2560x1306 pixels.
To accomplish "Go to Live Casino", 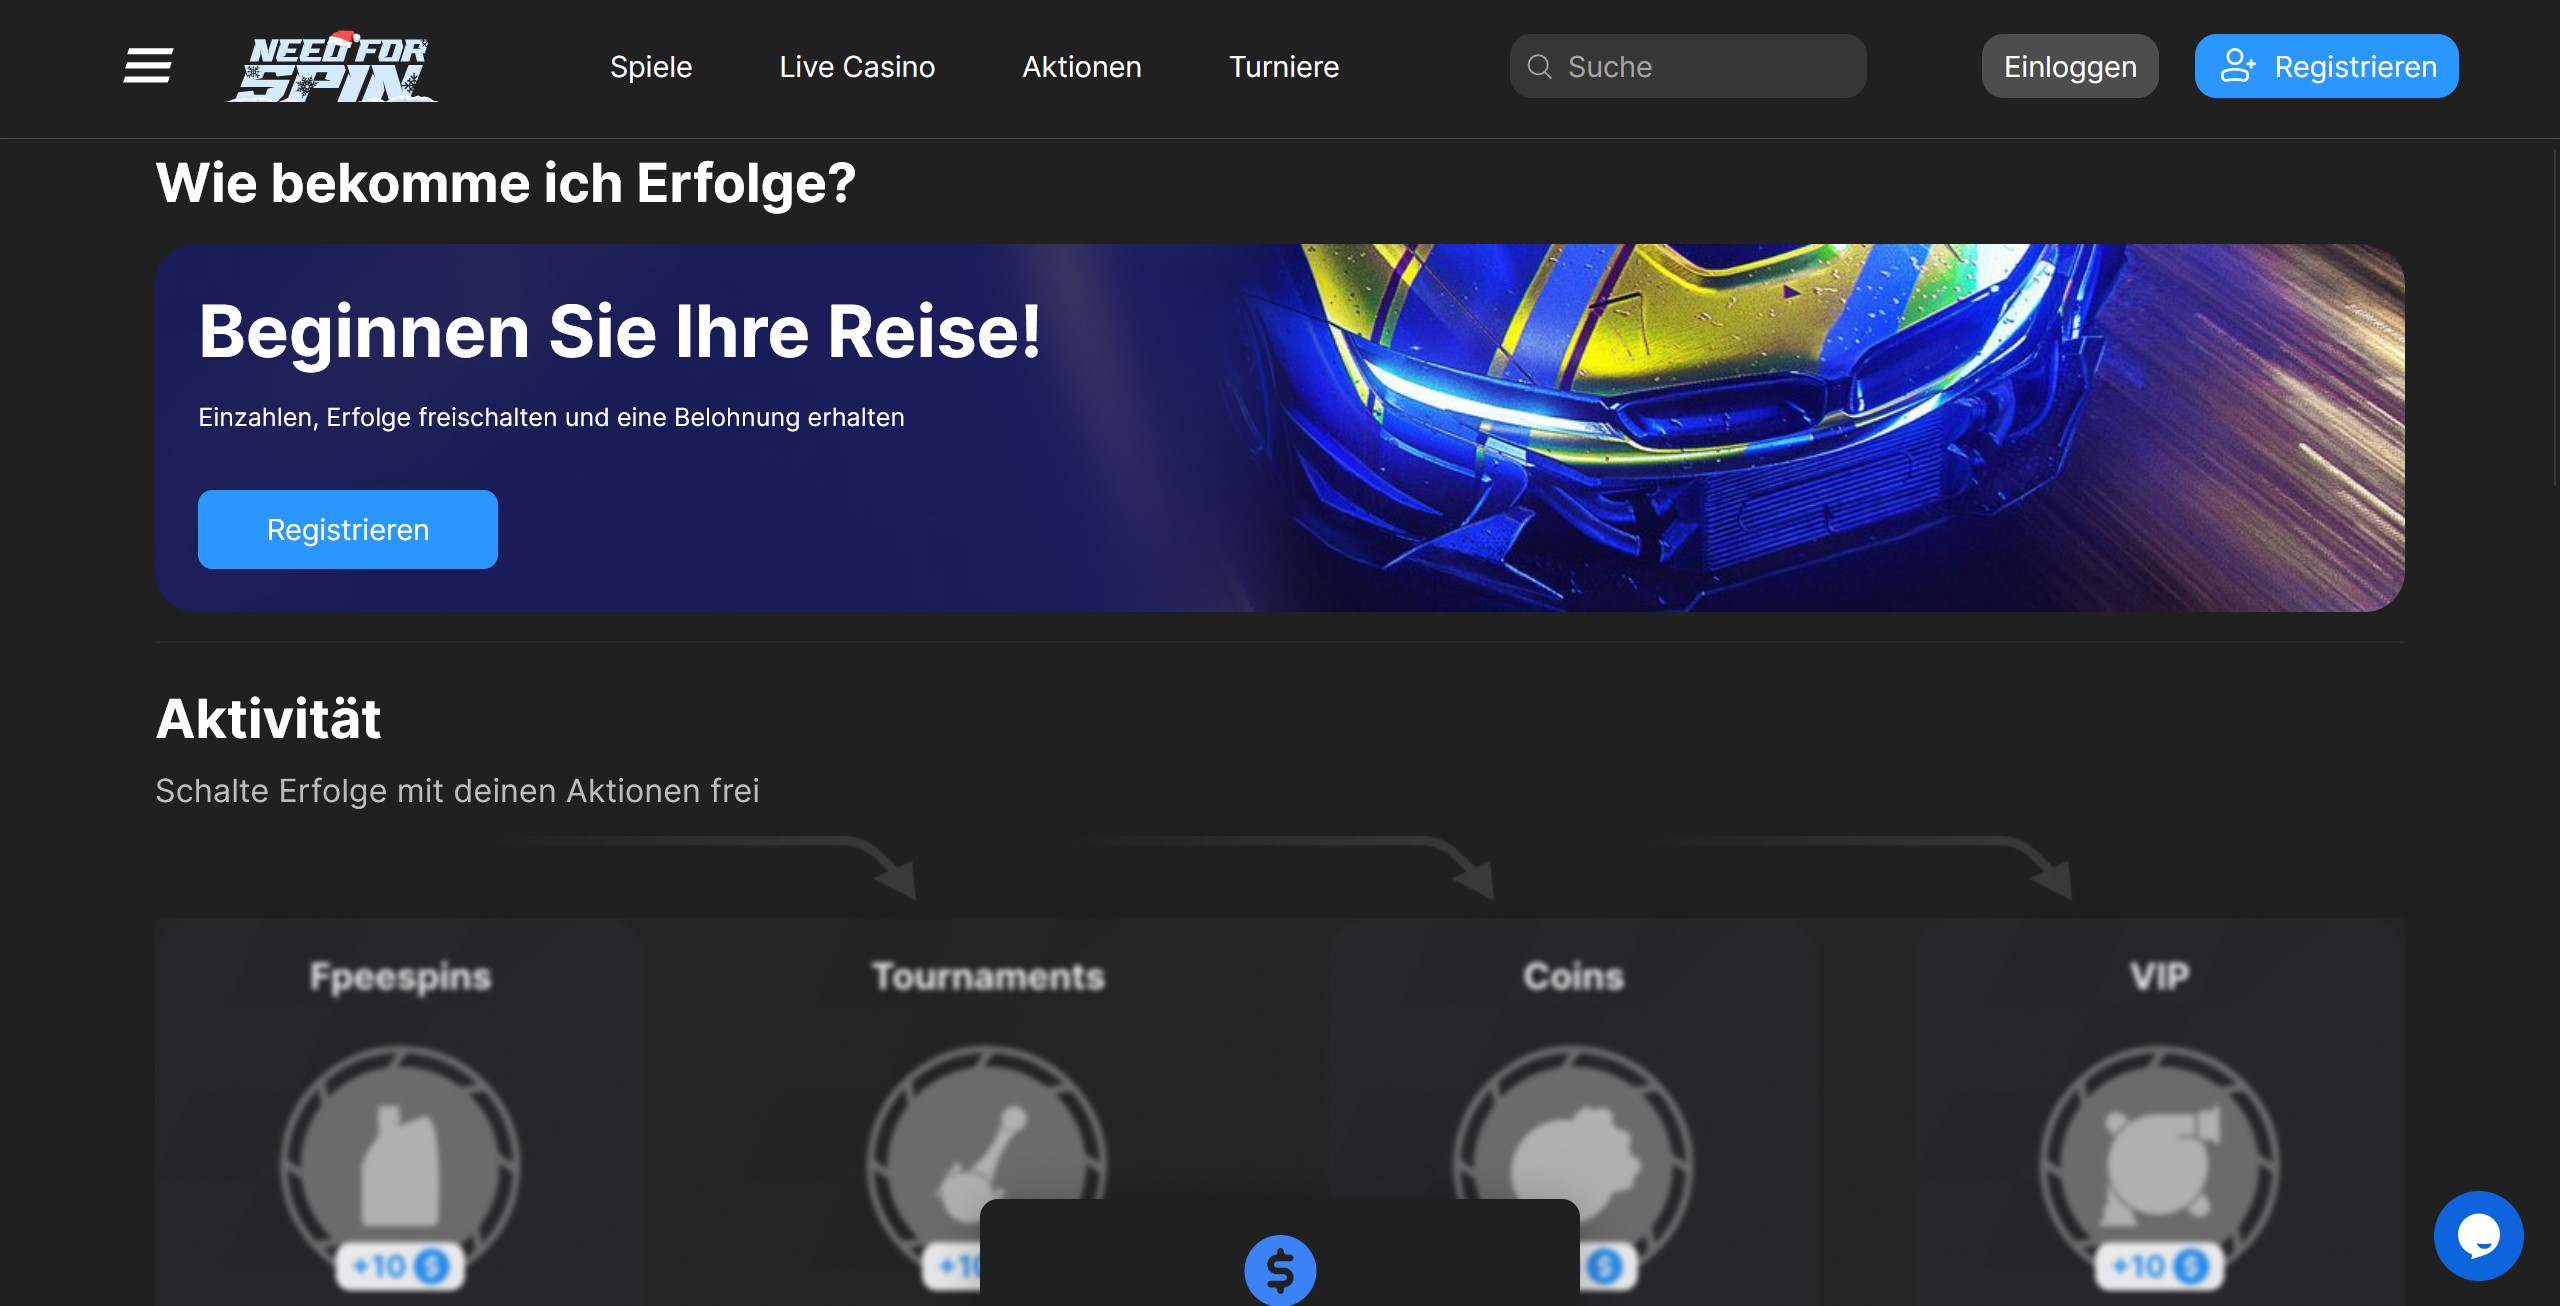I will [x=857, y=67].
